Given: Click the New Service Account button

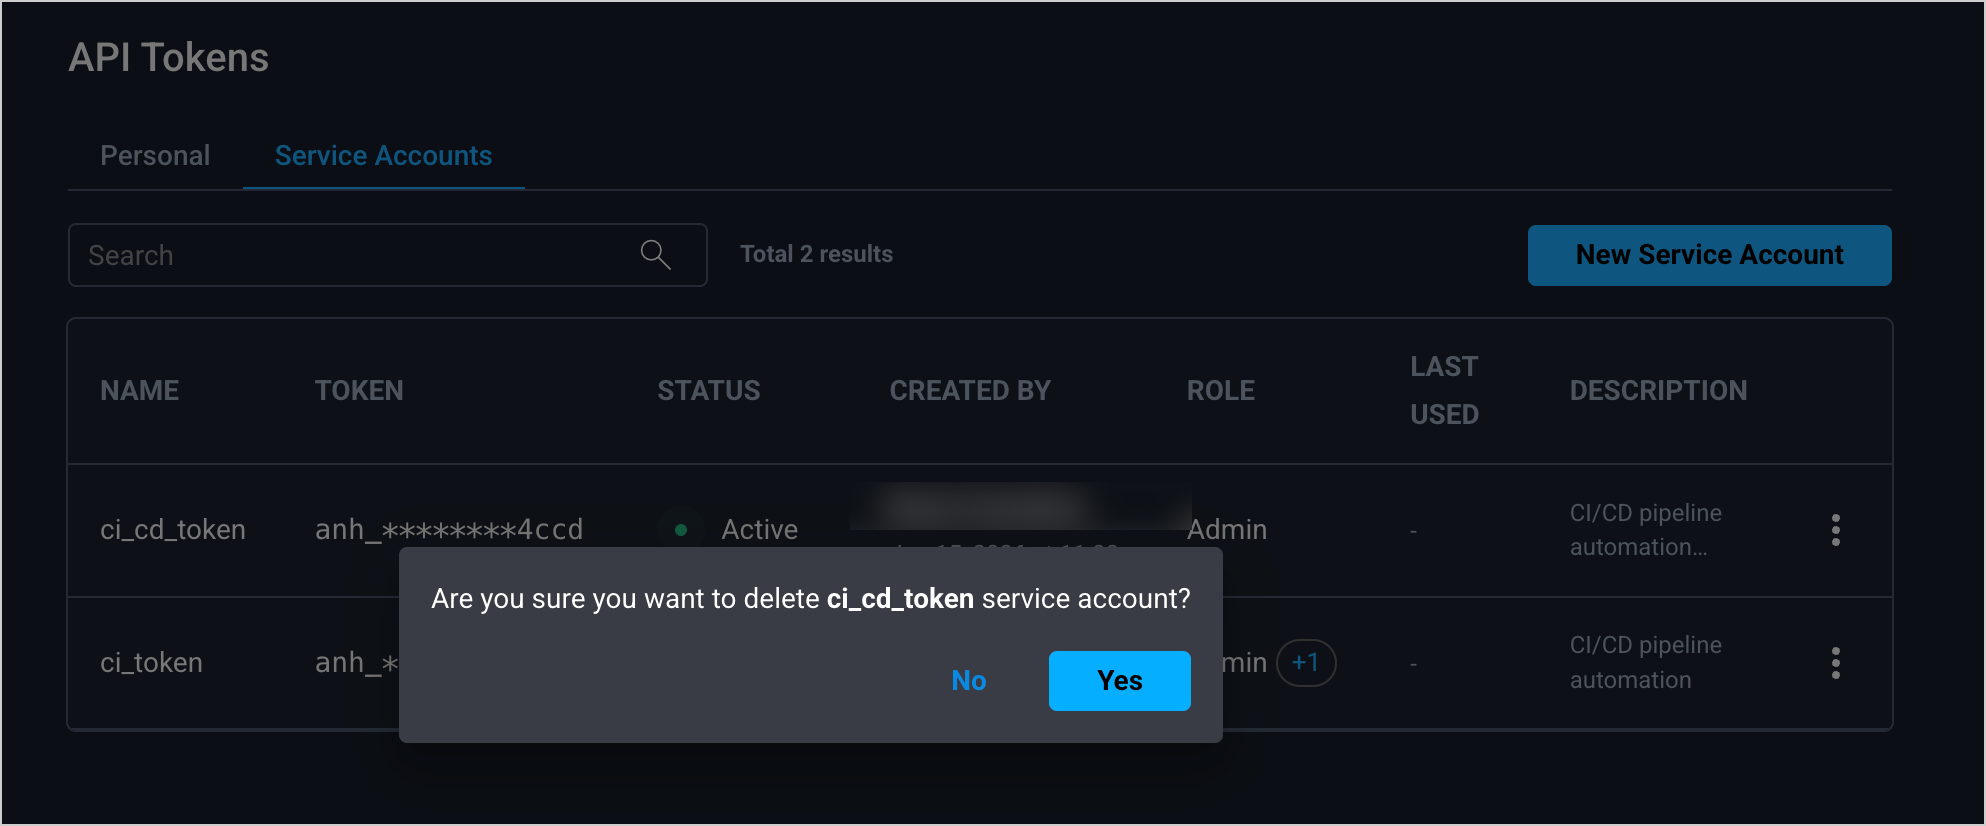Looking at the screenshot, I should pos(1709,255).
